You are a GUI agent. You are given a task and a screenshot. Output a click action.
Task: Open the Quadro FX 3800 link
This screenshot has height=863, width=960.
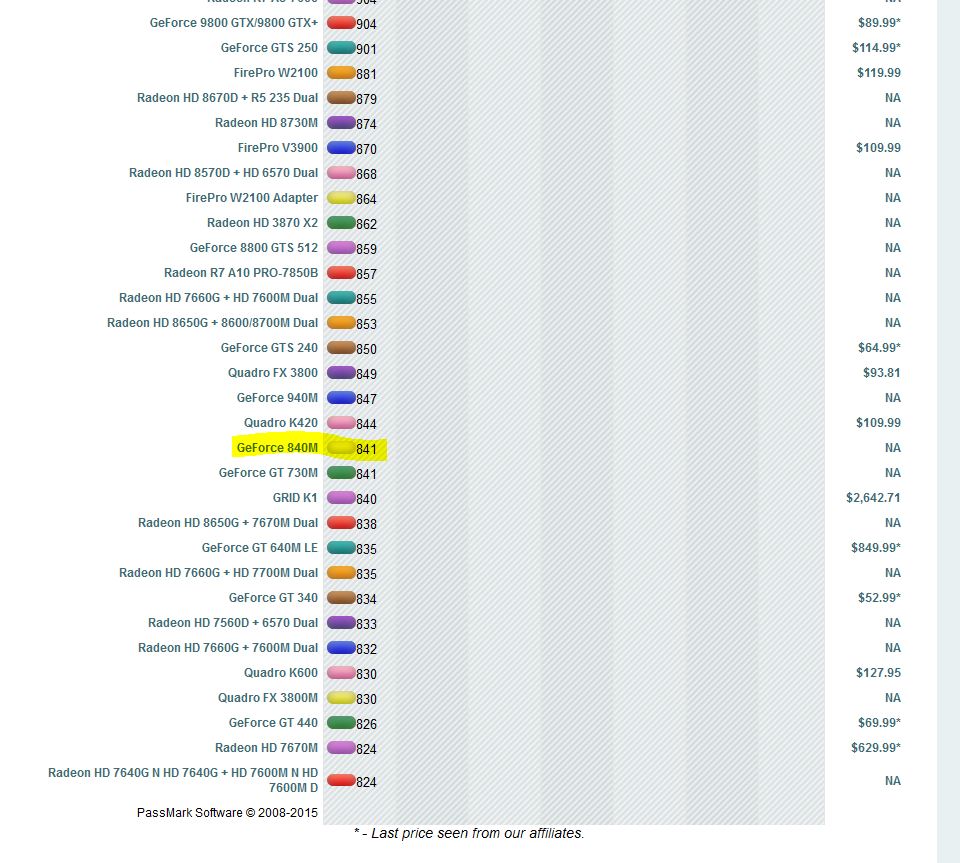click(x=273, y=373)
